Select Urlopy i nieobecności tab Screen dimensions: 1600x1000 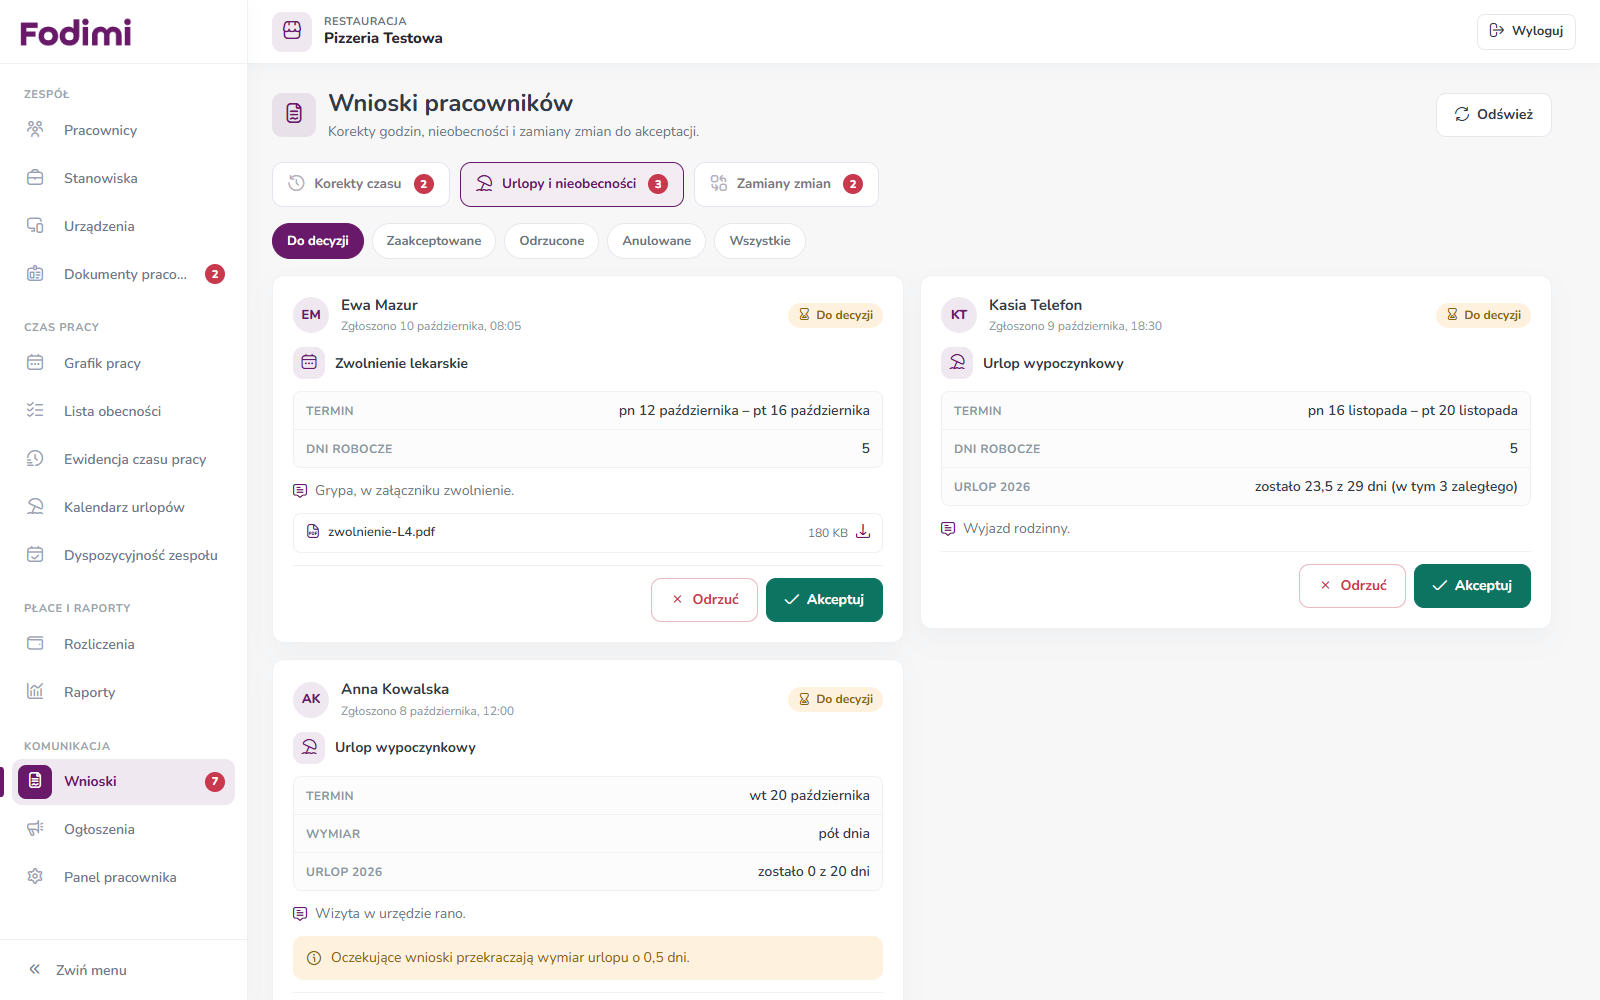(x=572, y=184)
